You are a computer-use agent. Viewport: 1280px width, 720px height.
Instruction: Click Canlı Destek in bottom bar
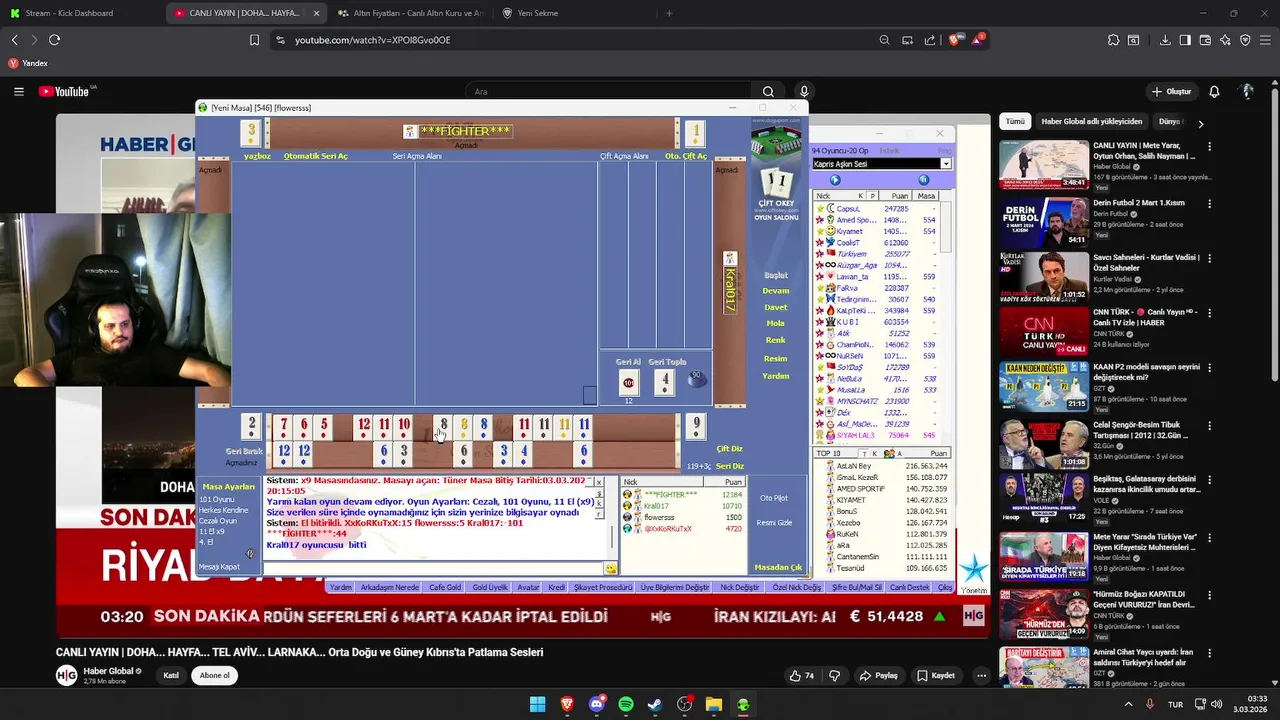pos(910,588)
